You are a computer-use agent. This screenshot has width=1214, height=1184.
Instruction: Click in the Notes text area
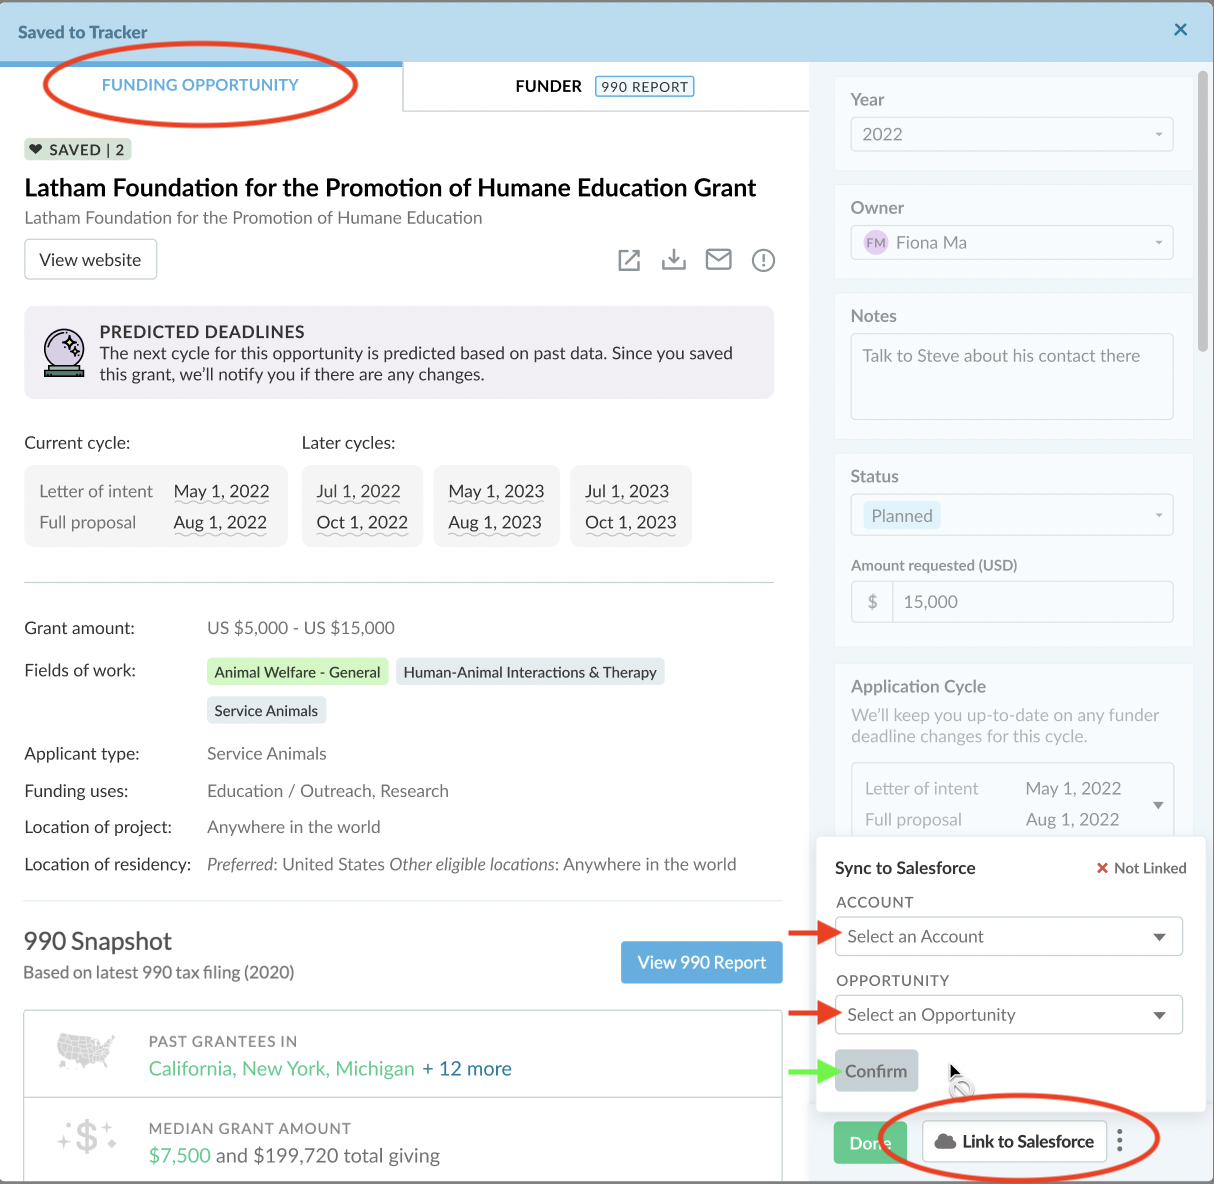pos(1012,377)
